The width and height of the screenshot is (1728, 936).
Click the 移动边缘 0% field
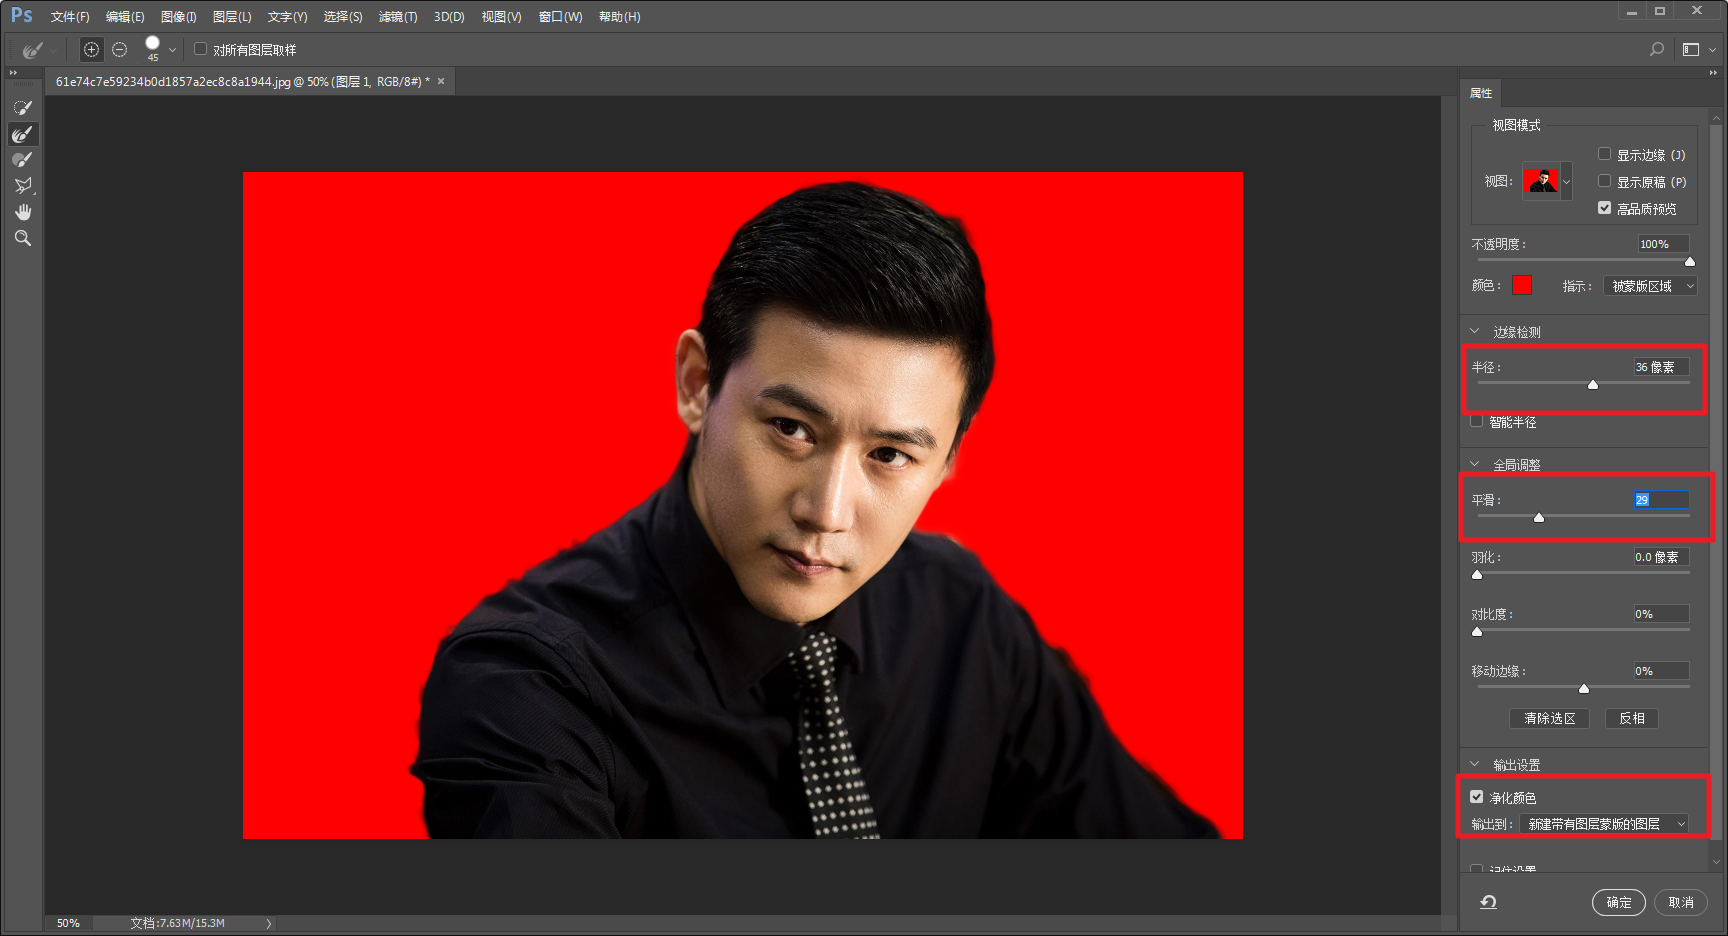point(1661,671)
